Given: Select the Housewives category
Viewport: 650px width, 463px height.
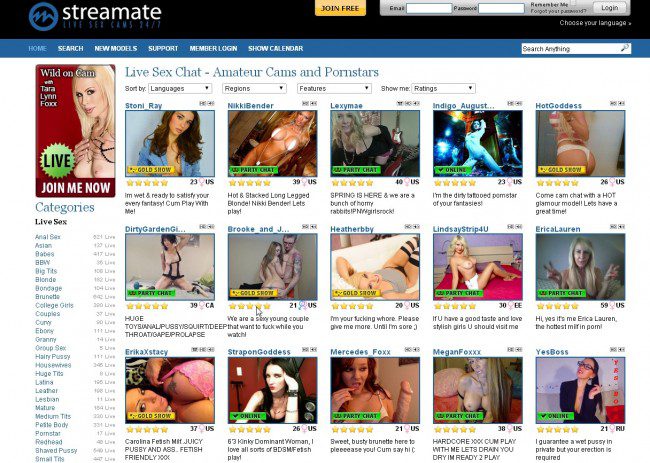Looking at the screenshot, I should pos(53,365).
